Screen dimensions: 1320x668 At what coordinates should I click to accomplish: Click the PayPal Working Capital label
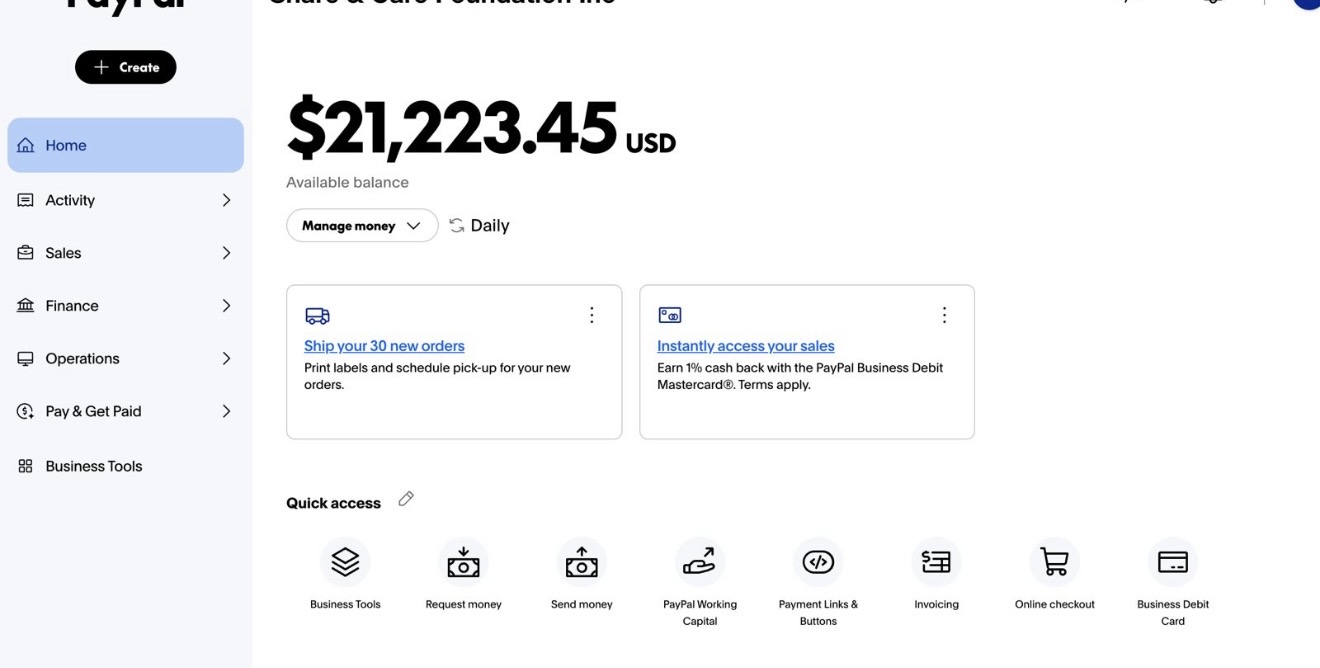coord(700,612)
